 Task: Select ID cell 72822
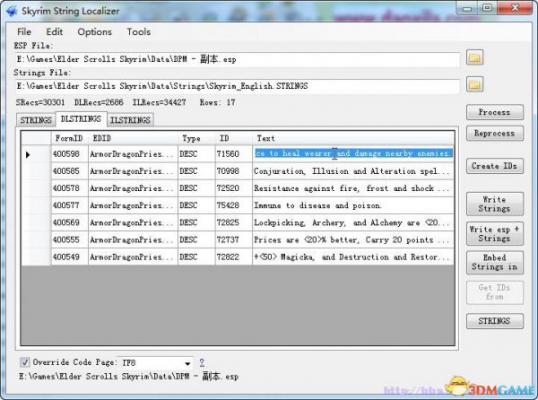click(234, 257)
